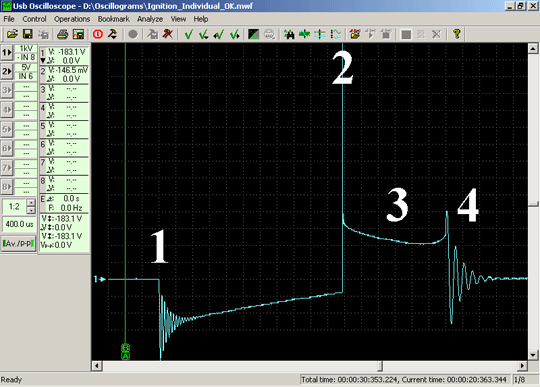Open the Operations menu
Screen dimensions: 540x387
coord(72,19)
